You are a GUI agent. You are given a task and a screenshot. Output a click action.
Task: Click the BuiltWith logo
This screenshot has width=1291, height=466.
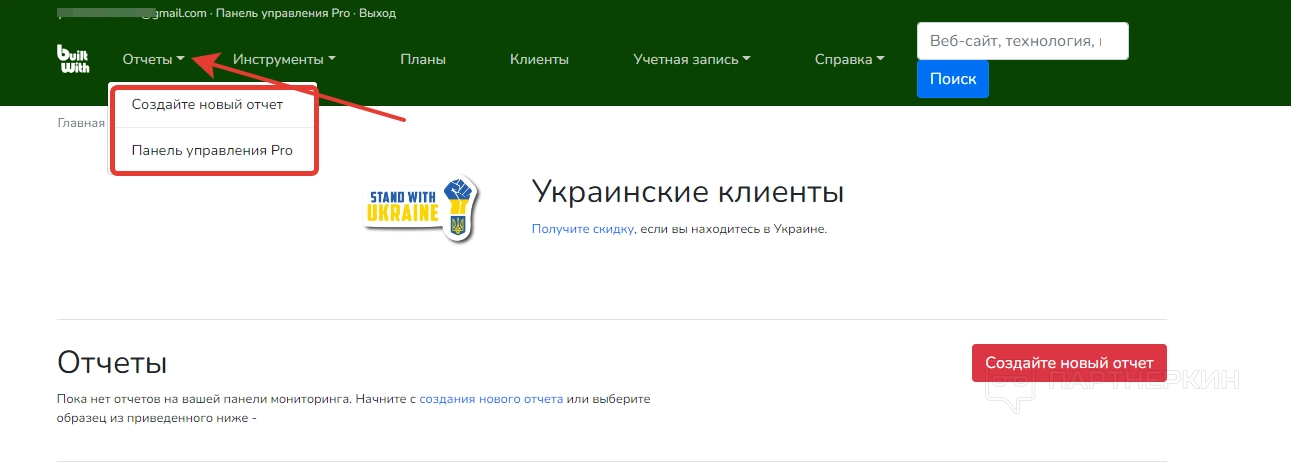coord(73,59)
